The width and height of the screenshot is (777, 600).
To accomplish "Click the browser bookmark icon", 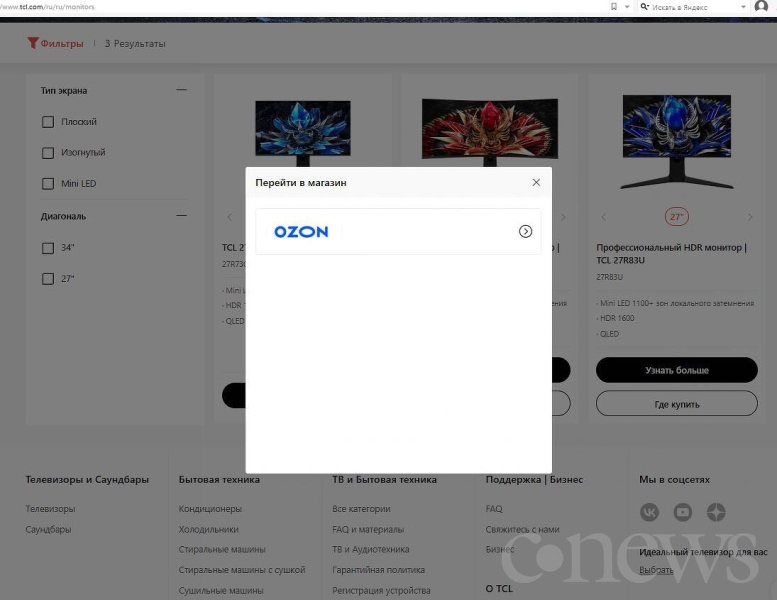I will pos(614,6).
